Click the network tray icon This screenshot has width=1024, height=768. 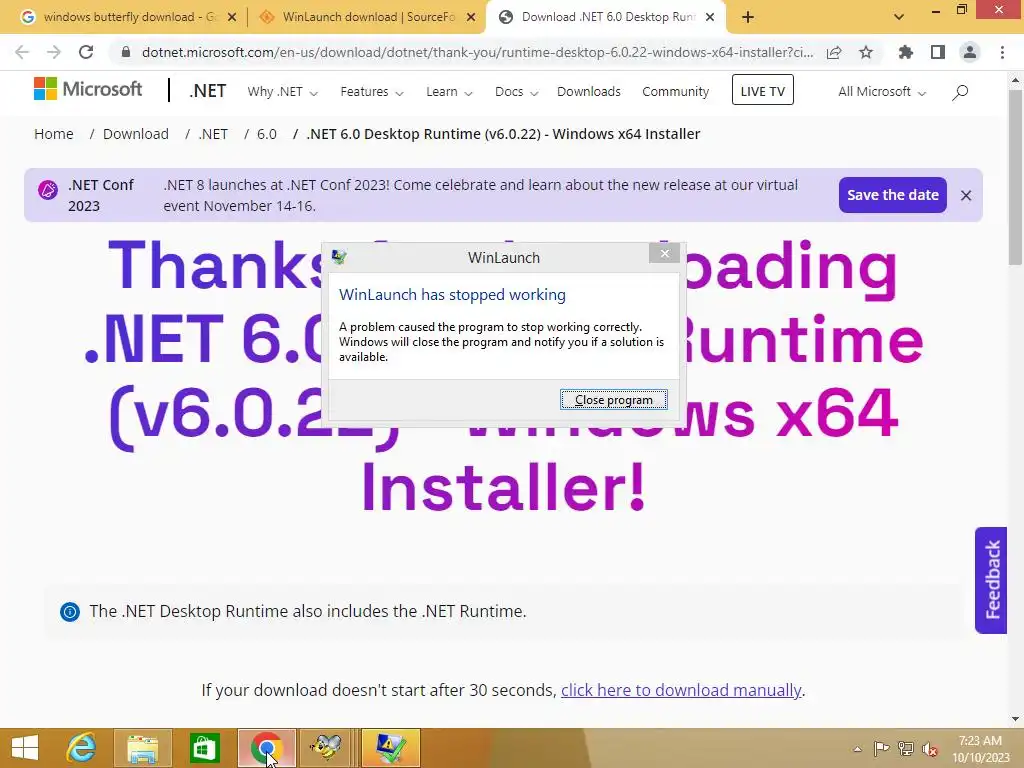click(905, 748)
